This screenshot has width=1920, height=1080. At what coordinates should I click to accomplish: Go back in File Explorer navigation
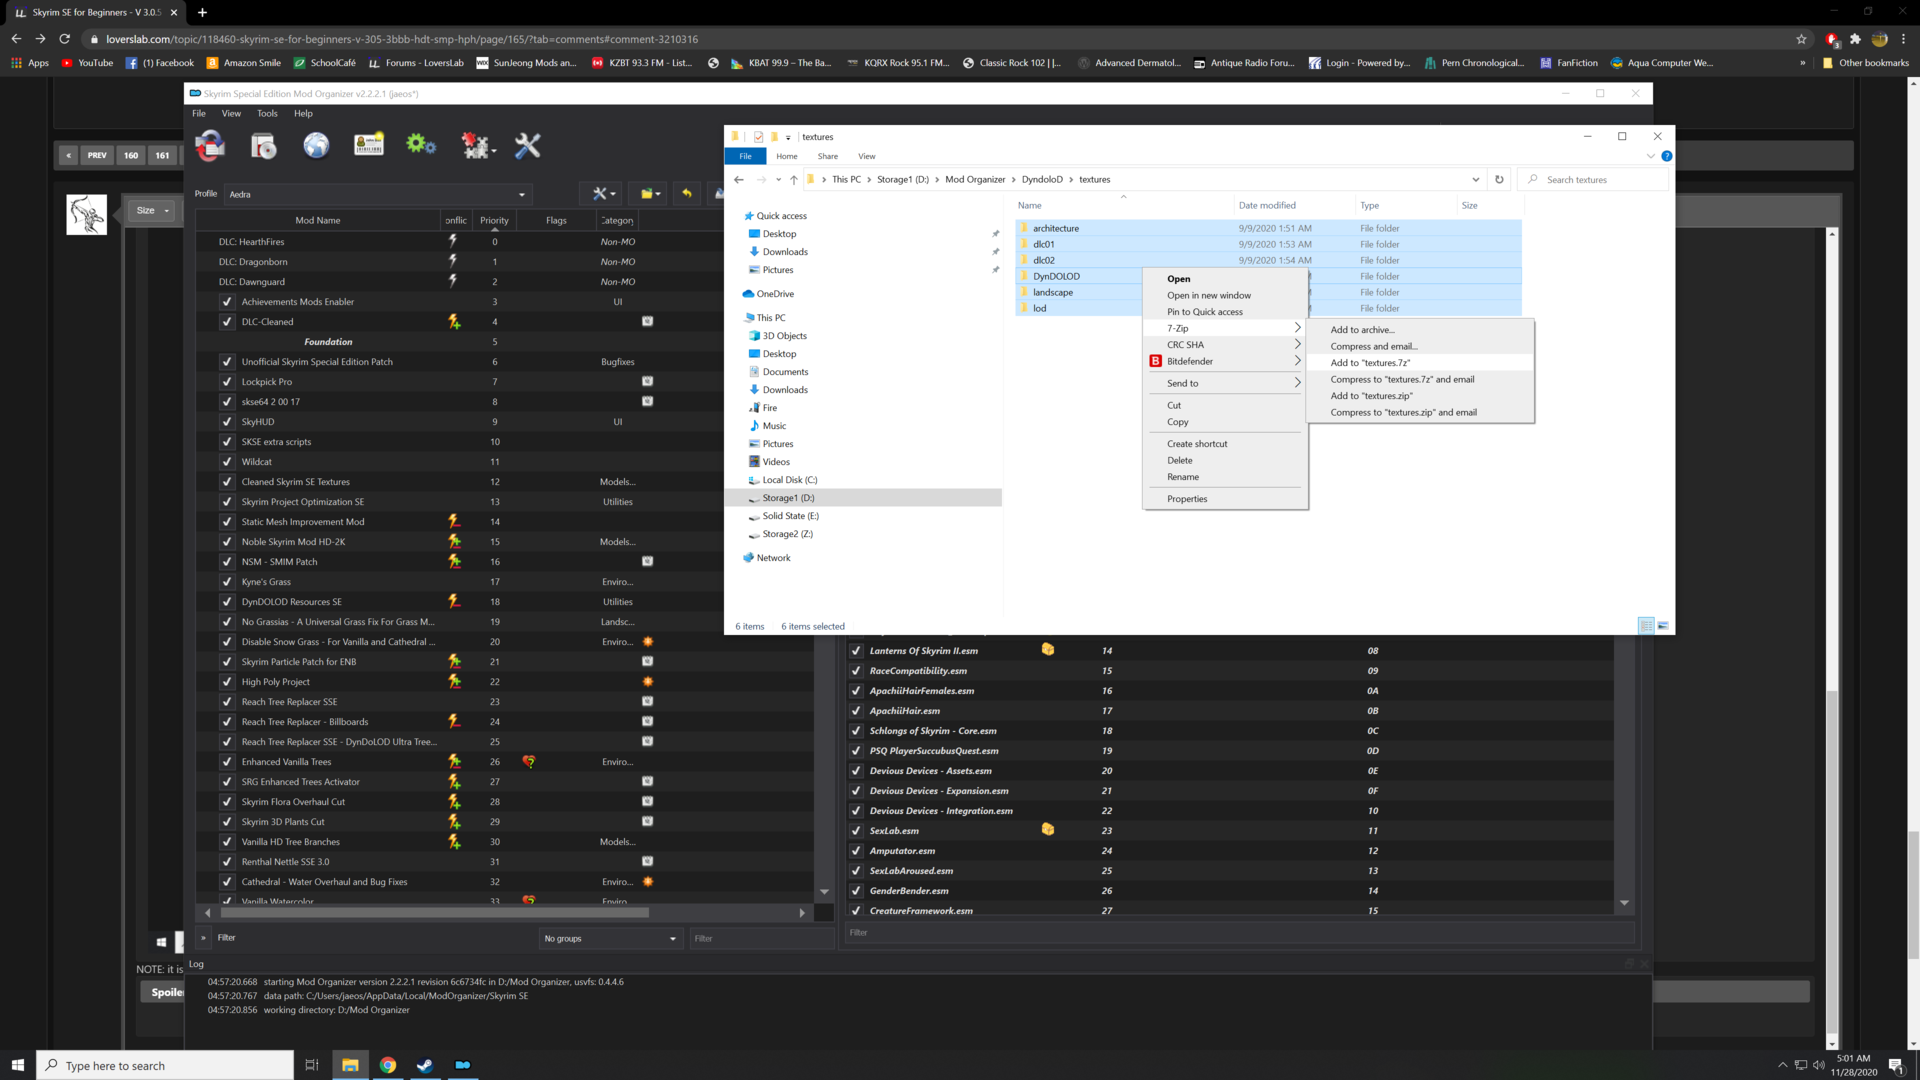pos(739,180)
